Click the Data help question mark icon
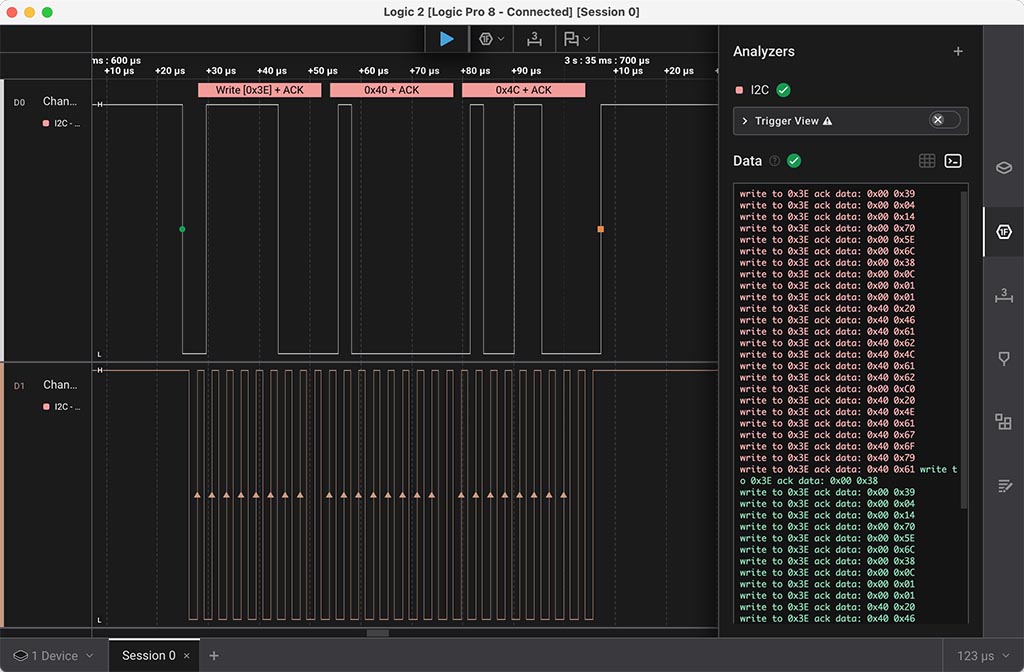The width and height of the screenshot is (1024, 672). coord(774,161)
